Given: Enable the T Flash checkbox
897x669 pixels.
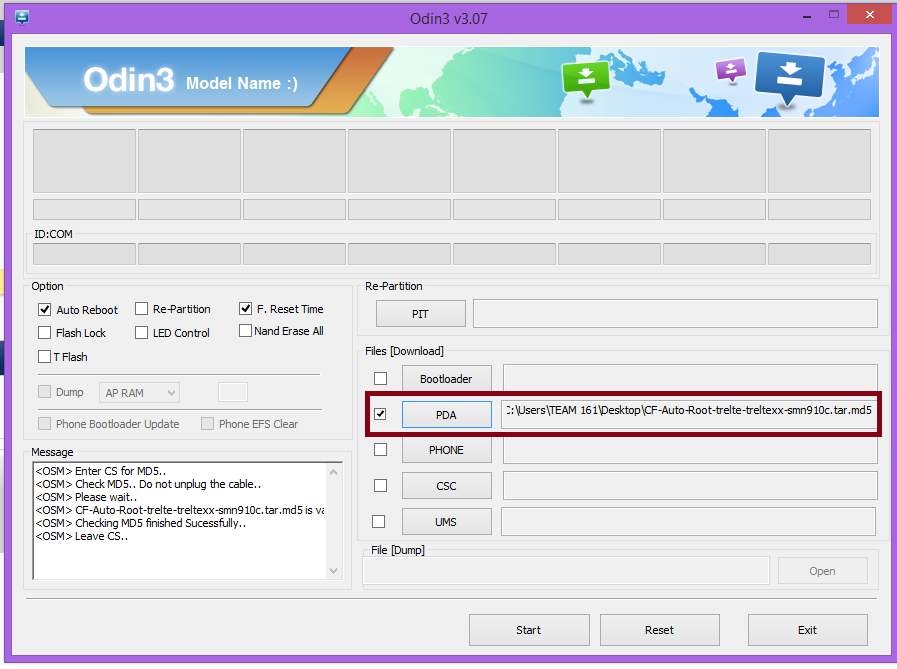Looking at the screenshot, I should (x=44, y=357).
